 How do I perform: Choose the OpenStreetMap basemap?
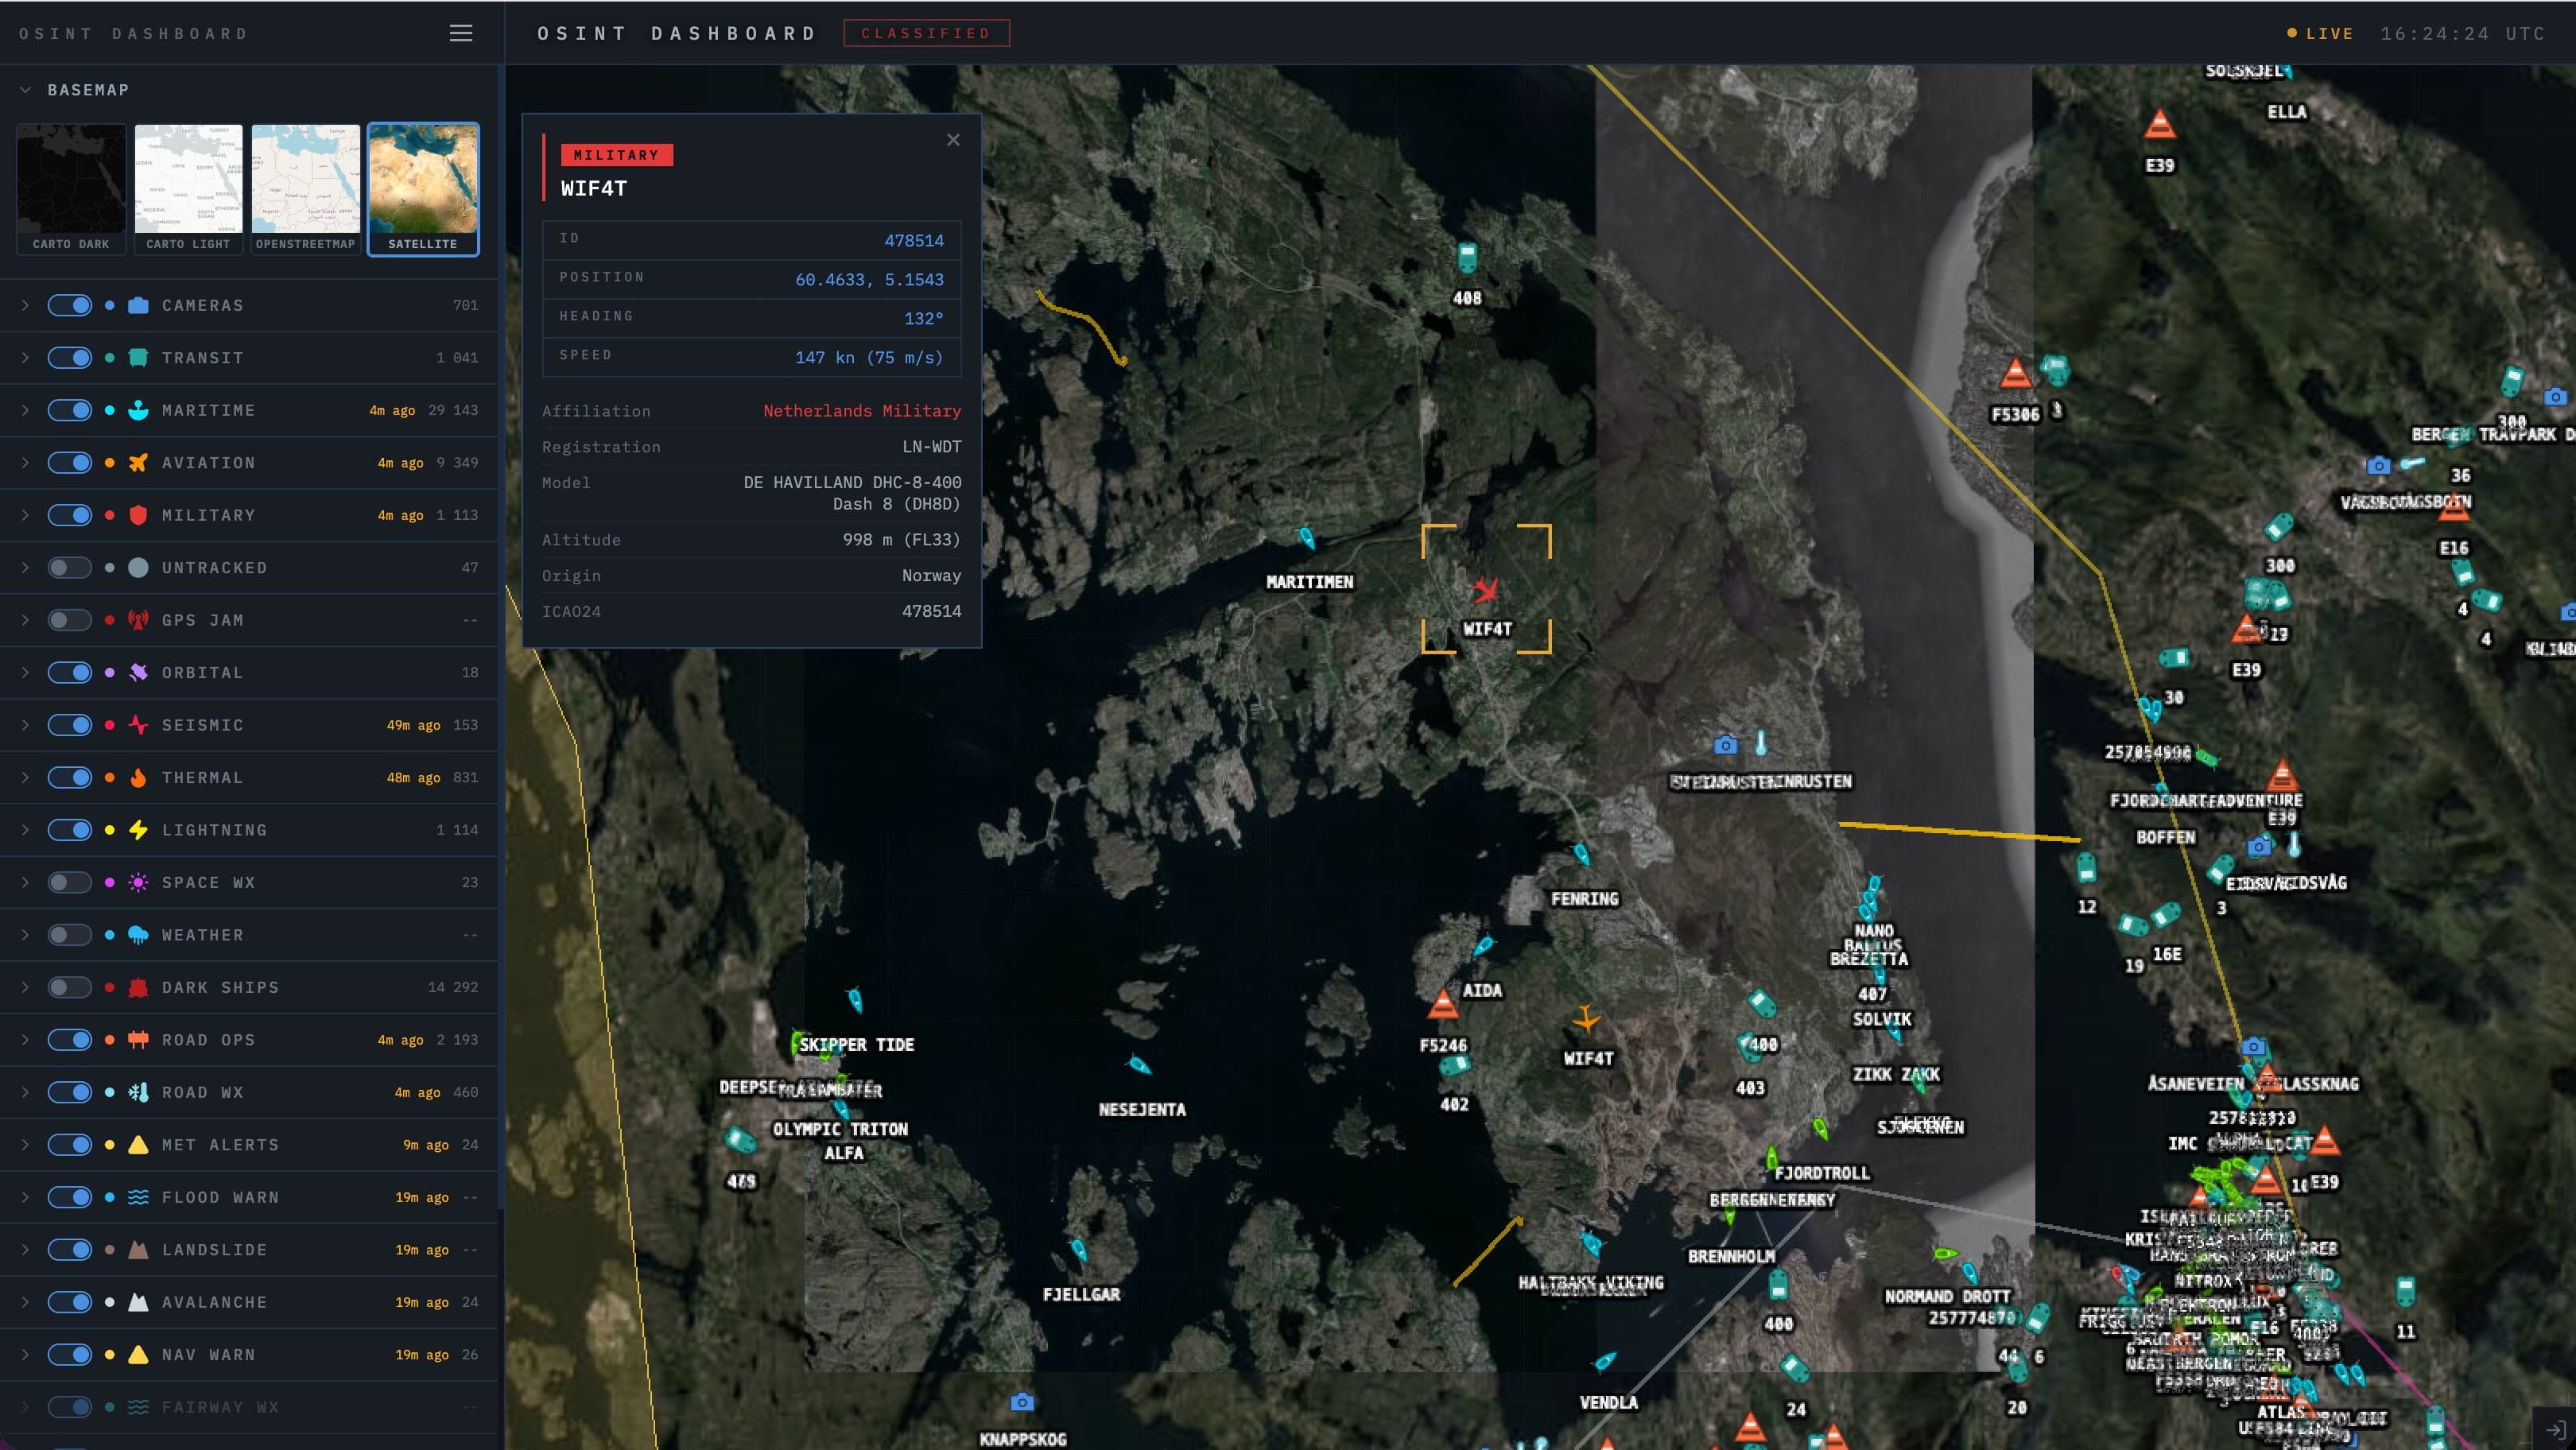click(x=305, y=188)
